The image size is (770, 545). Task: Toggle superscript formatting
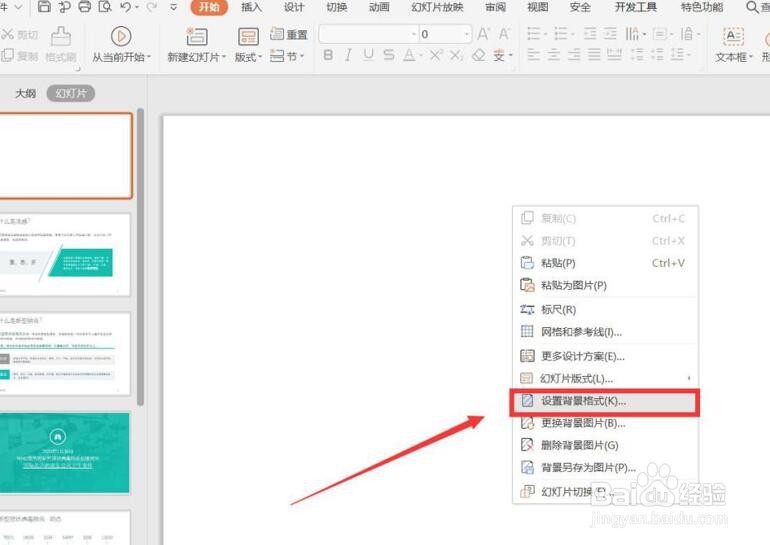pyautogui.click(x=436, y=55)
